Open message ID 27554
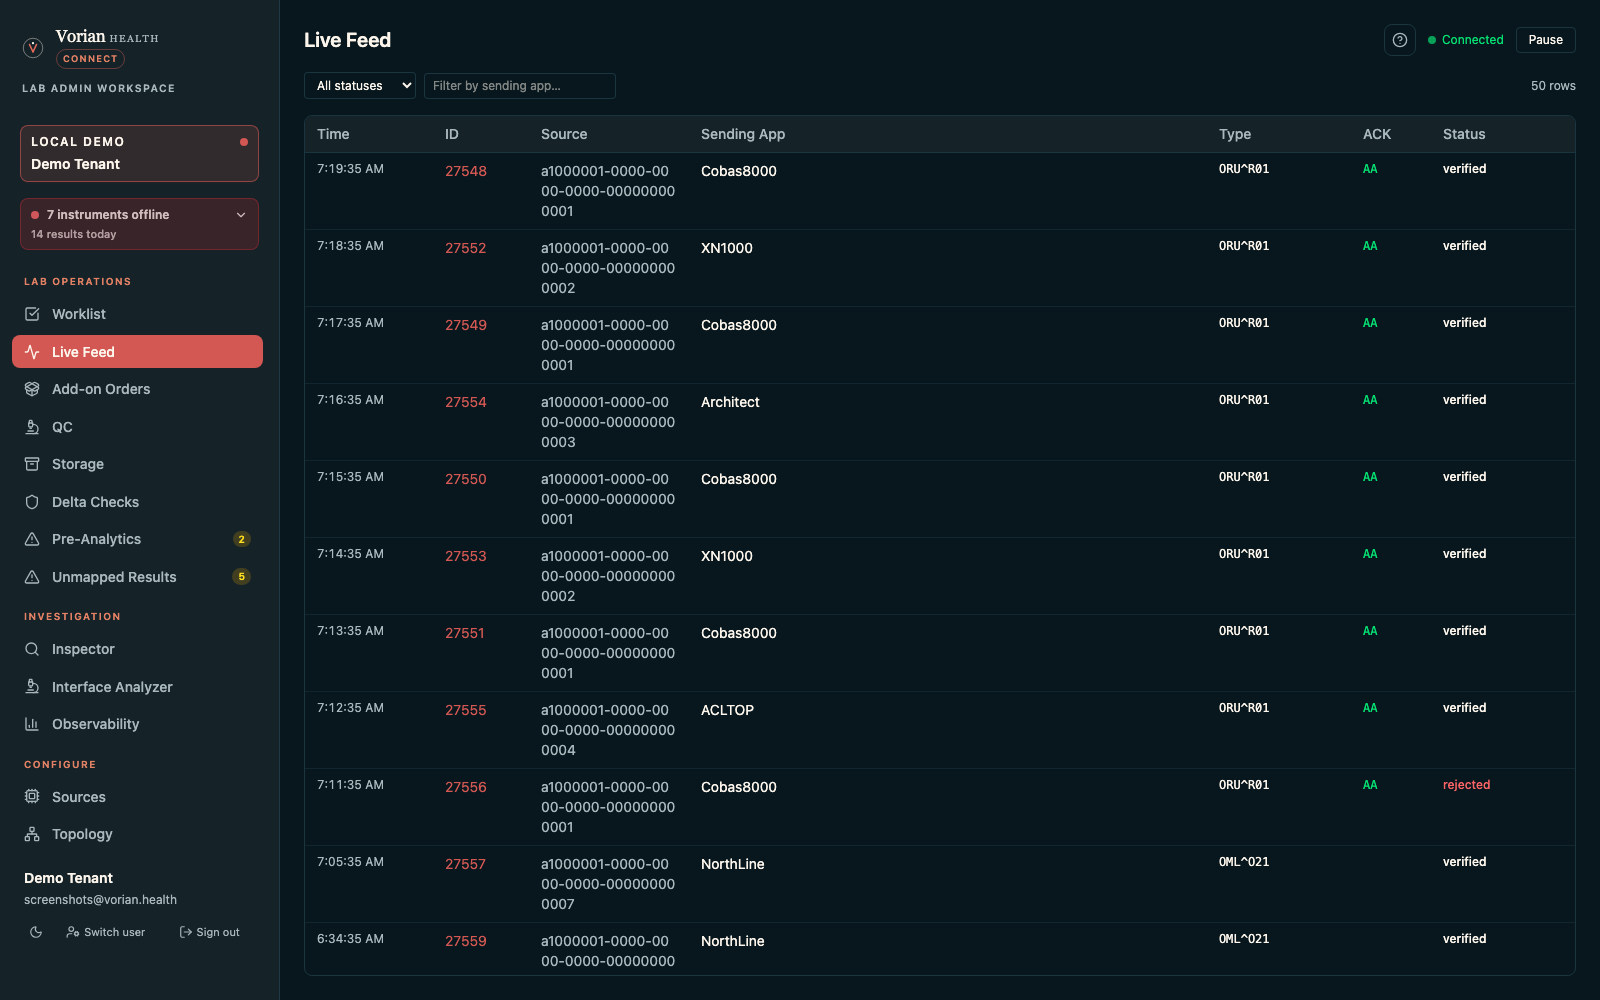The height and width of the screenshot is (1000, 1600). (x=466, y=402)
